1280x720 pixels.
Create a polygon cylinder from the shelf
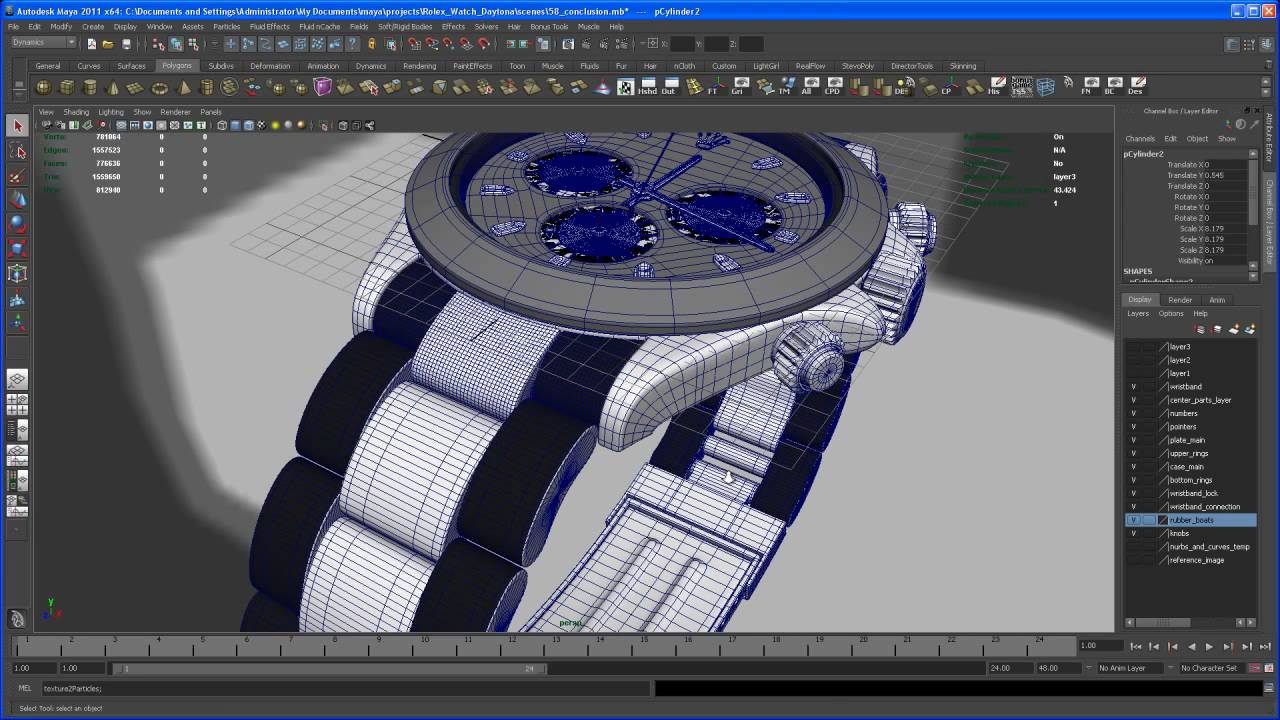(x=90, y=88)
